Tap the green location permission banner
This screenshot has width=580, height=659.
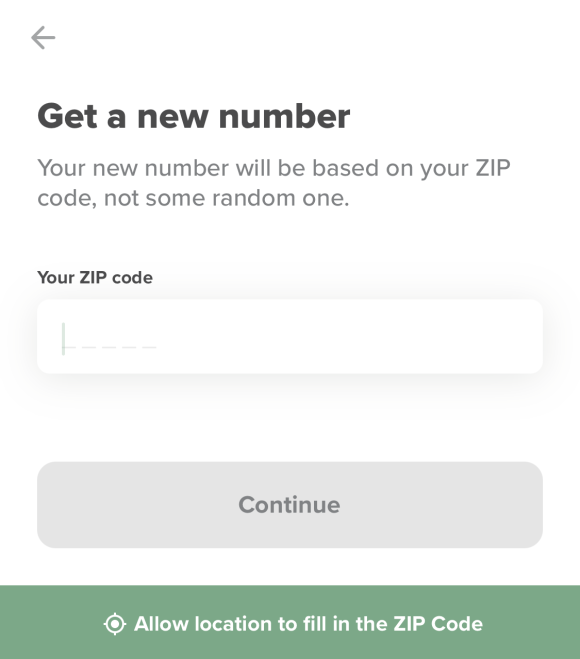(290, 622)
